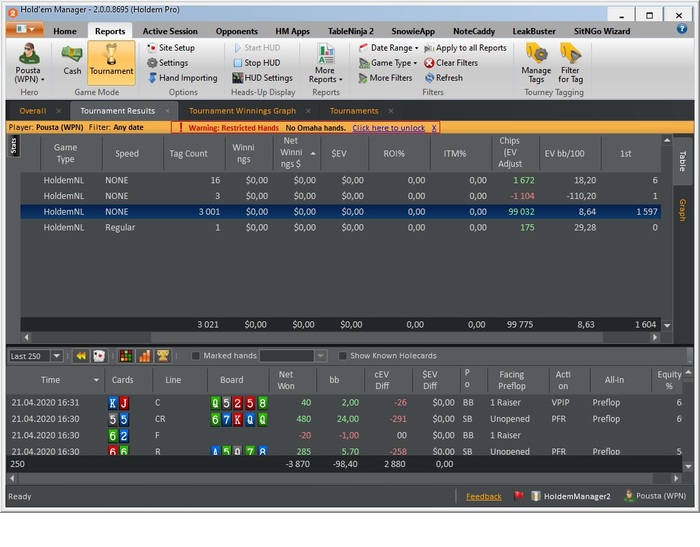Open the HM Apps tab

click(x=292, y=31)
